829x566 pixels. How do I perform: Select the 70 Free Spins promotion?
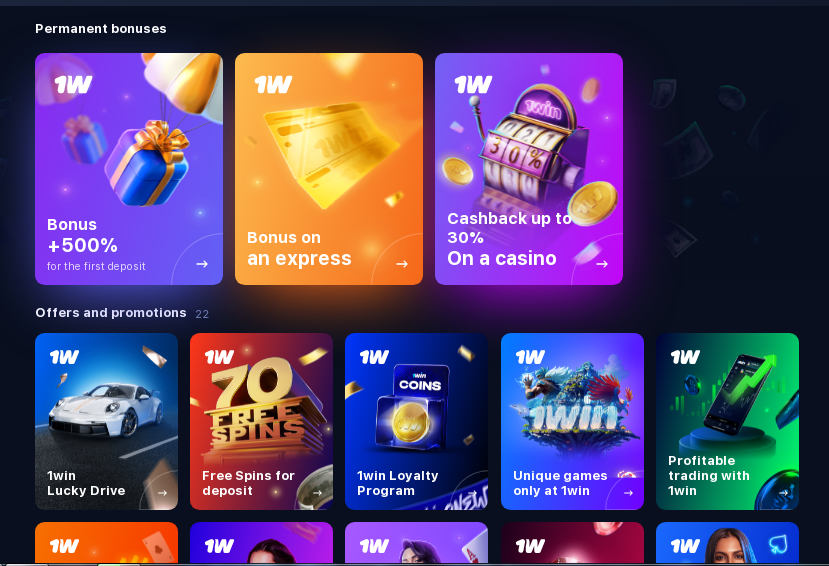[x=261, y=421]
